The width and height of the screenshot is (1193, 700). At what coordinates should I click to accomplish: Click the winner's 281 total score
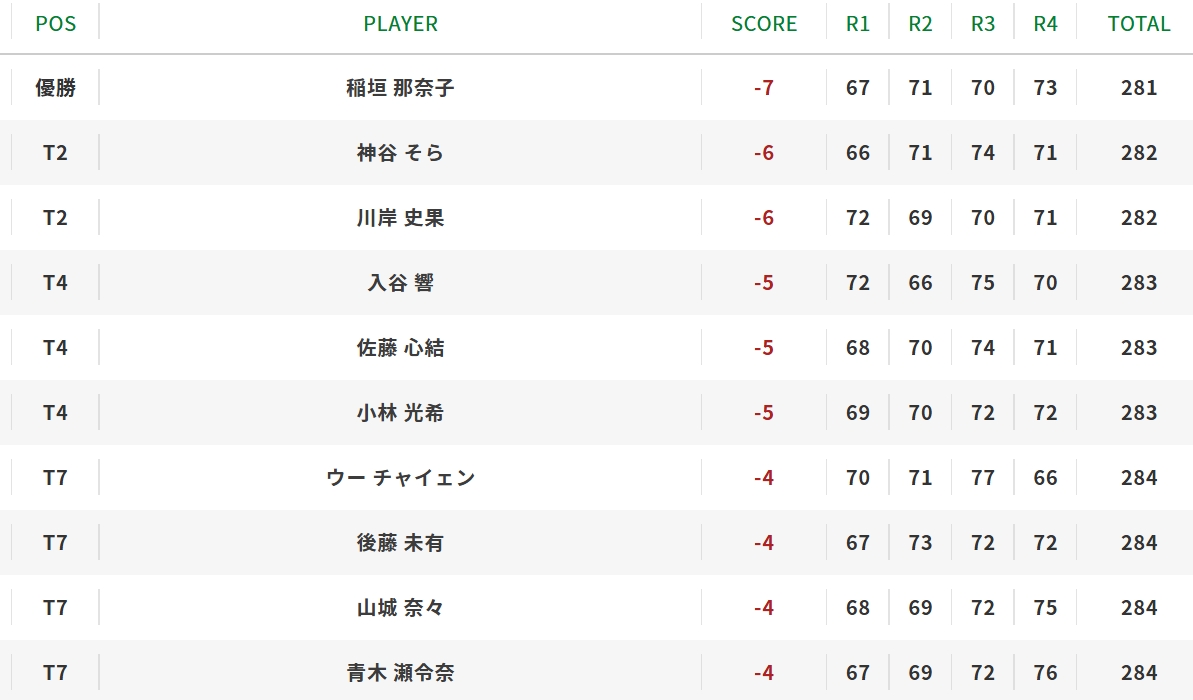tap(1138, 88)
